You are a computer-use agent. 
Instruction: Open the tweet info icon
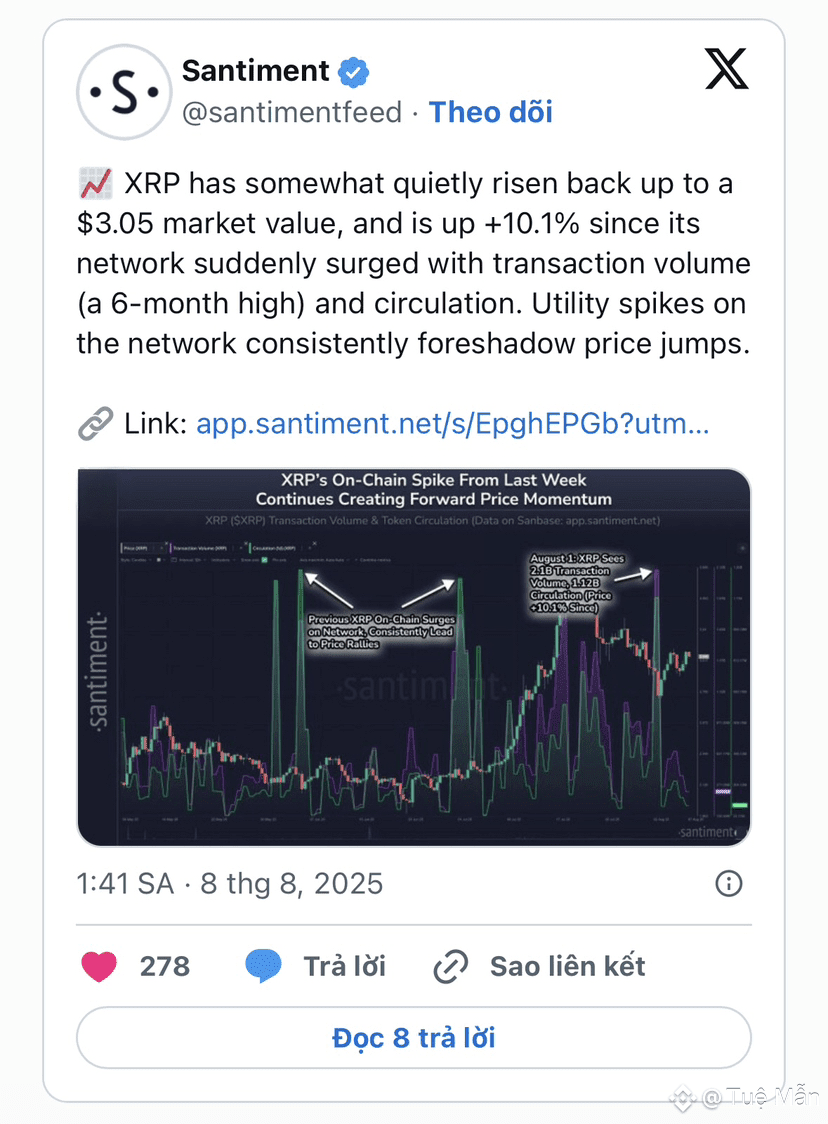pyautogui.click(x=729, y=883)
